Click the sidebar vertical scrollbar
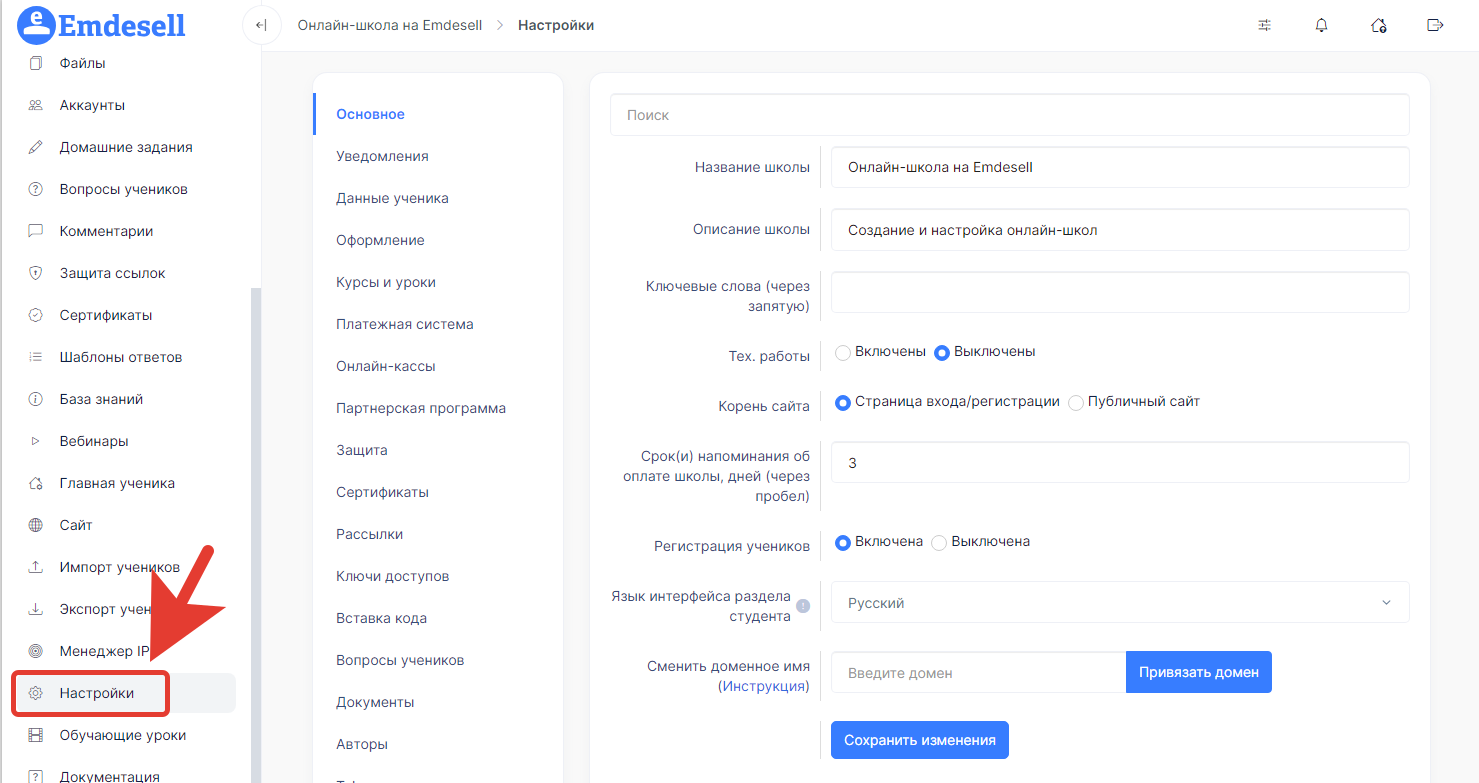The height and width of the screenshot is (783, 1479). [x=256, y=535]
